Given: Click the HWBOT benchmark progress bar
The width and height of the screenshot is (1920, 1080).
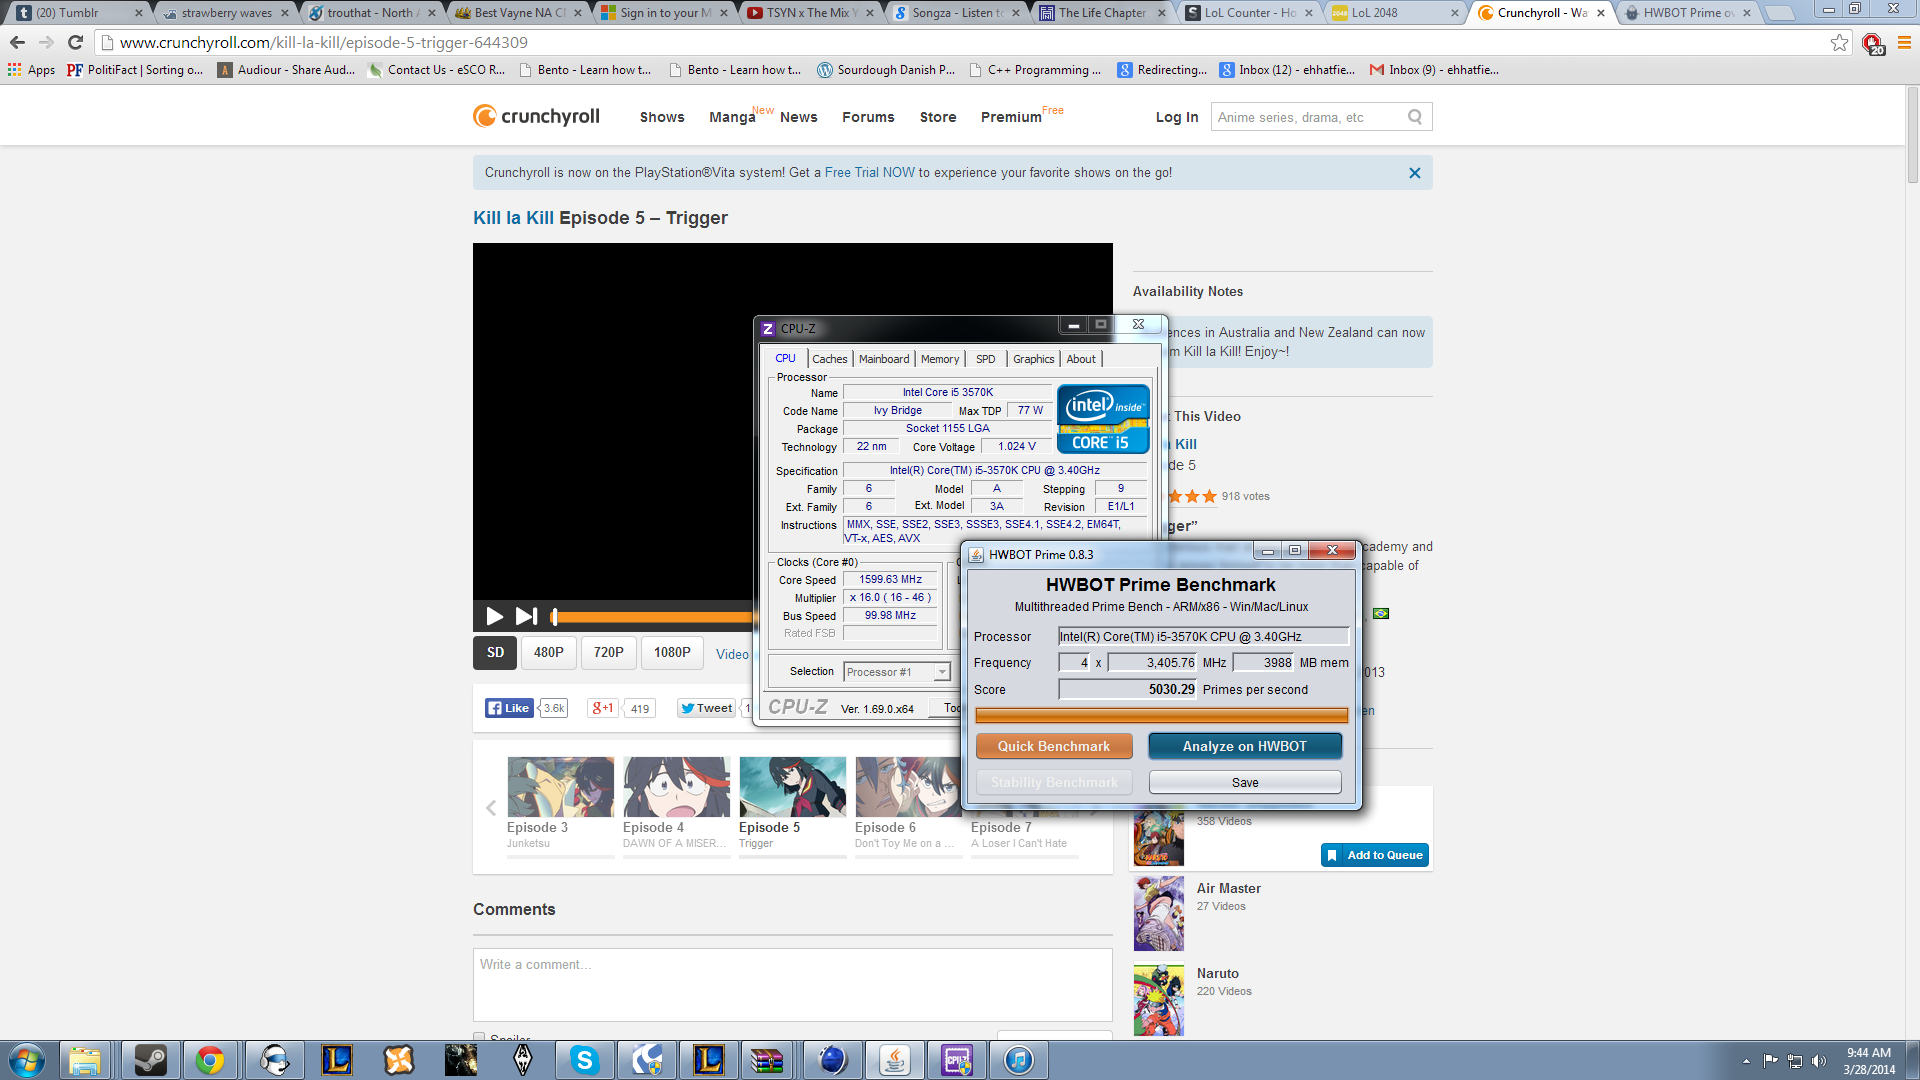Looking at the screenshot, I should tap(1162, 715).
